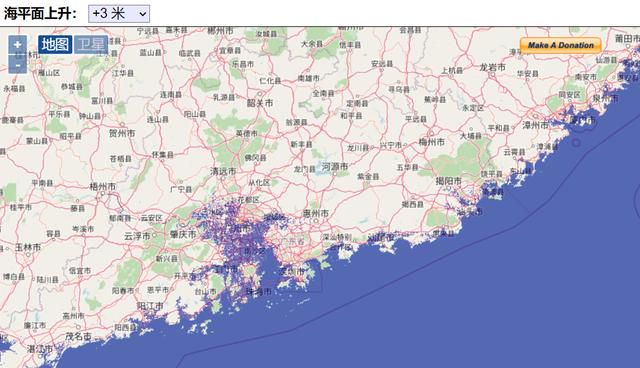Click the 贺州市 city label
Viewport: 640px width, 368px height.
[122, 133]
